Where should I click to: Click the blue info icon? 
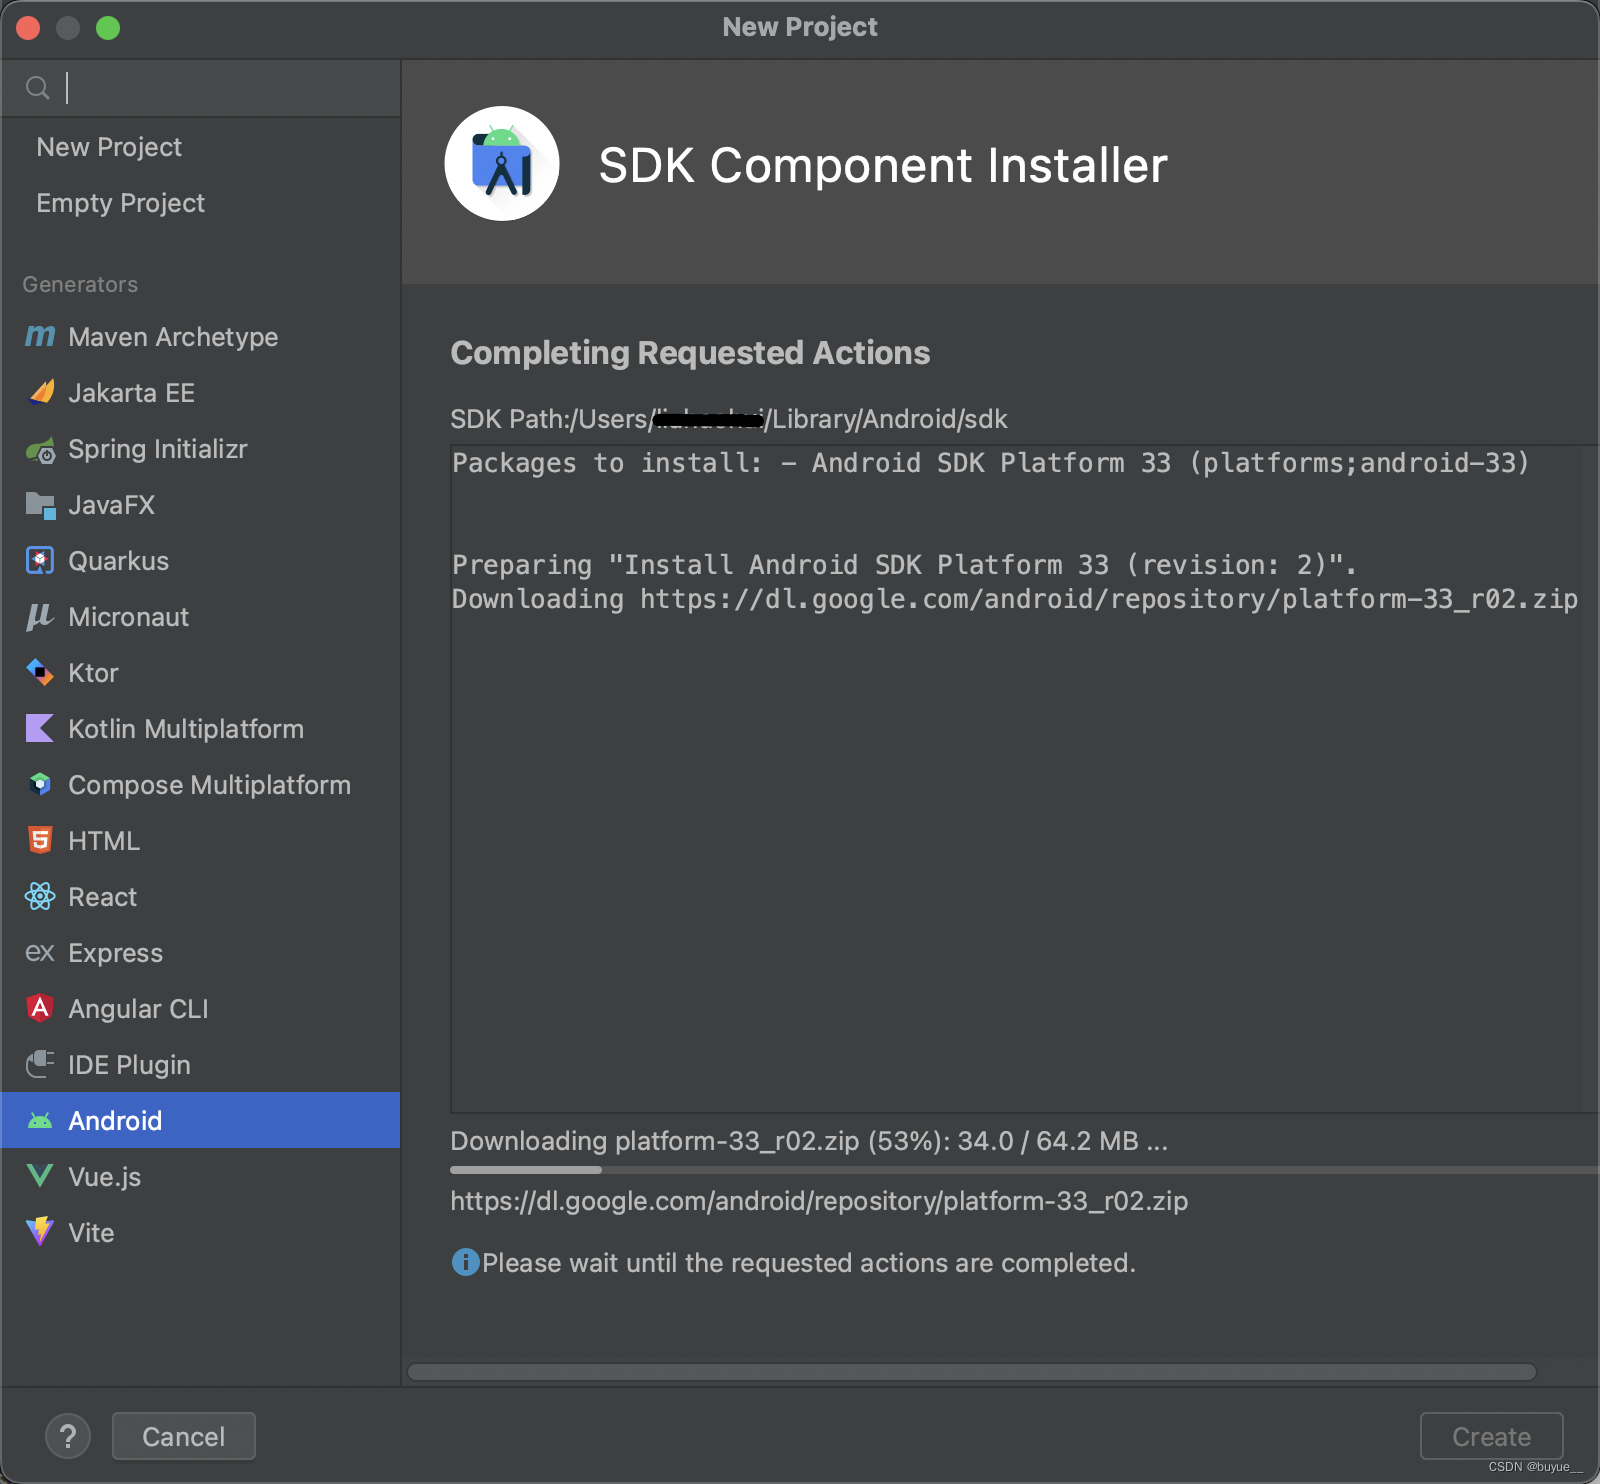(x=465, y=1262)
